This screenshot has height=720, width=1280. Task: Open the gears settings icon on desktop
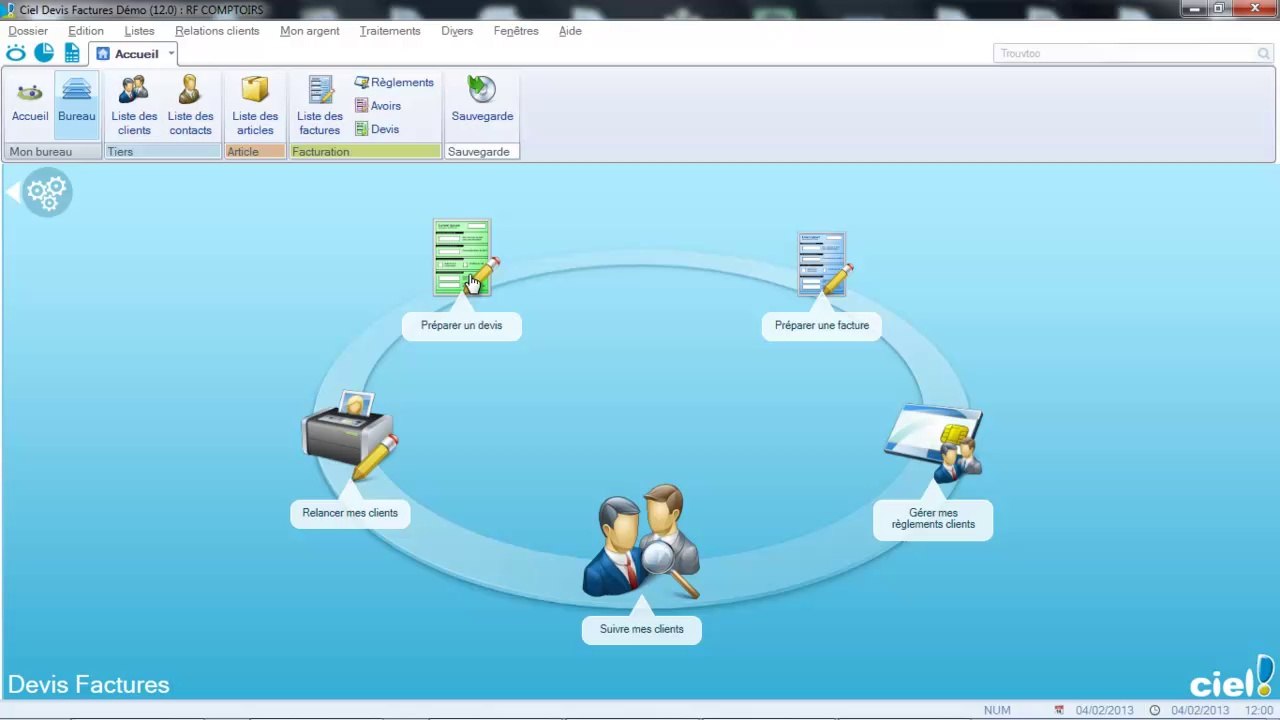47,192
